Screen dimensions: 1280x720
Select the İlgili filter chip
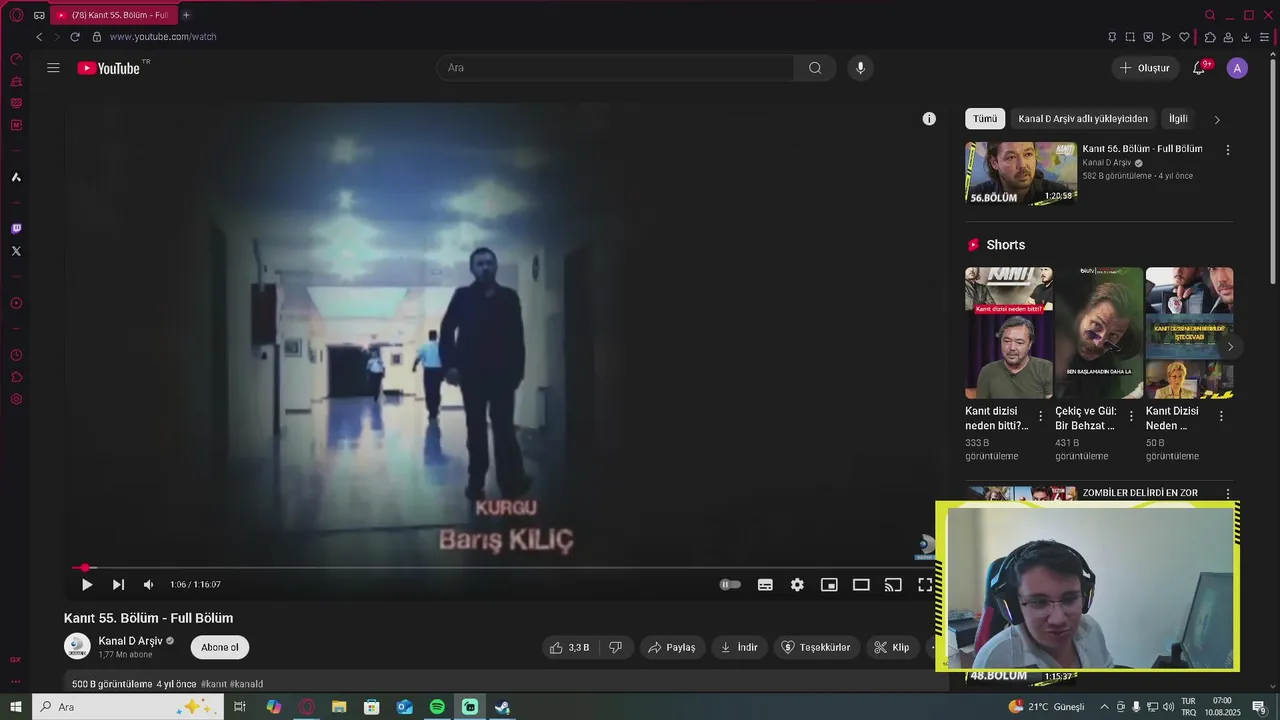click(x=1178, y=118)
